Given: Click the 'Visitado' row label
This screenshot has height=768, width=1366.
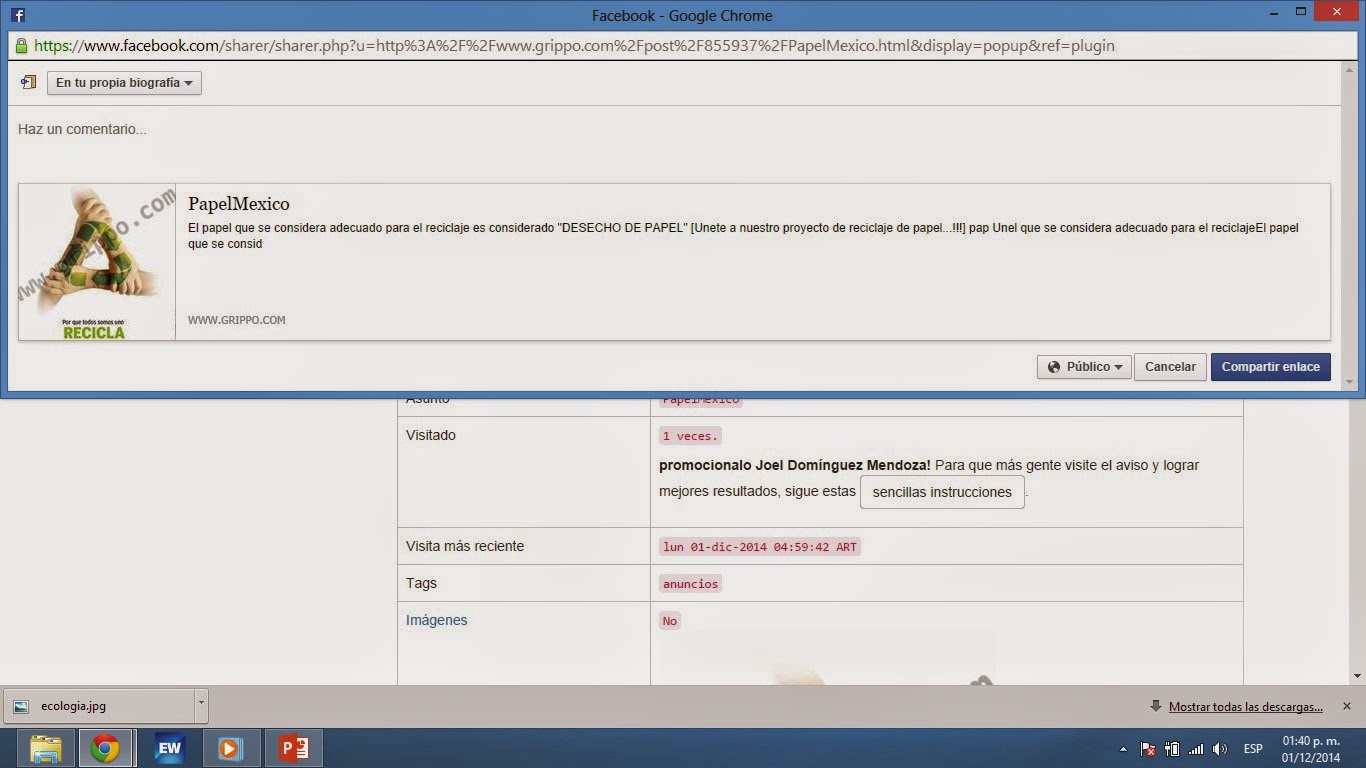Looking at the screenshot, I should pos(431,435).
